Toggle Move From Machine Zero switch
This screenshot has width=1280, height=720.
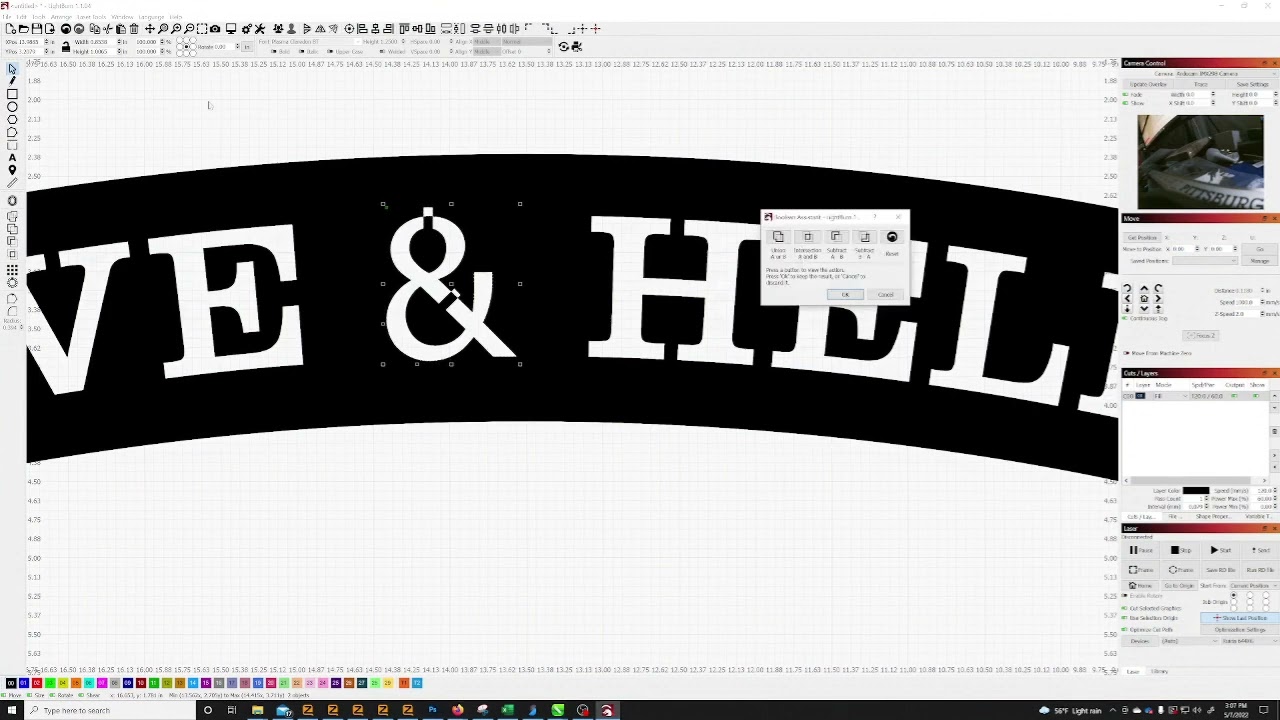1127,353
